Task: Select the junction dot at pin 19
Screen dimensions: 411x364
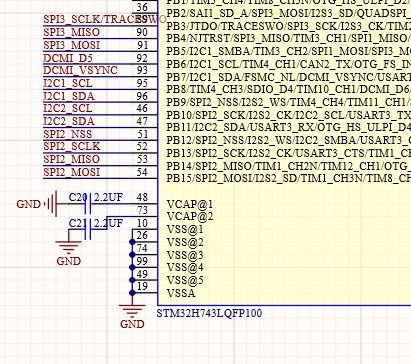Action: click(132, 293)
